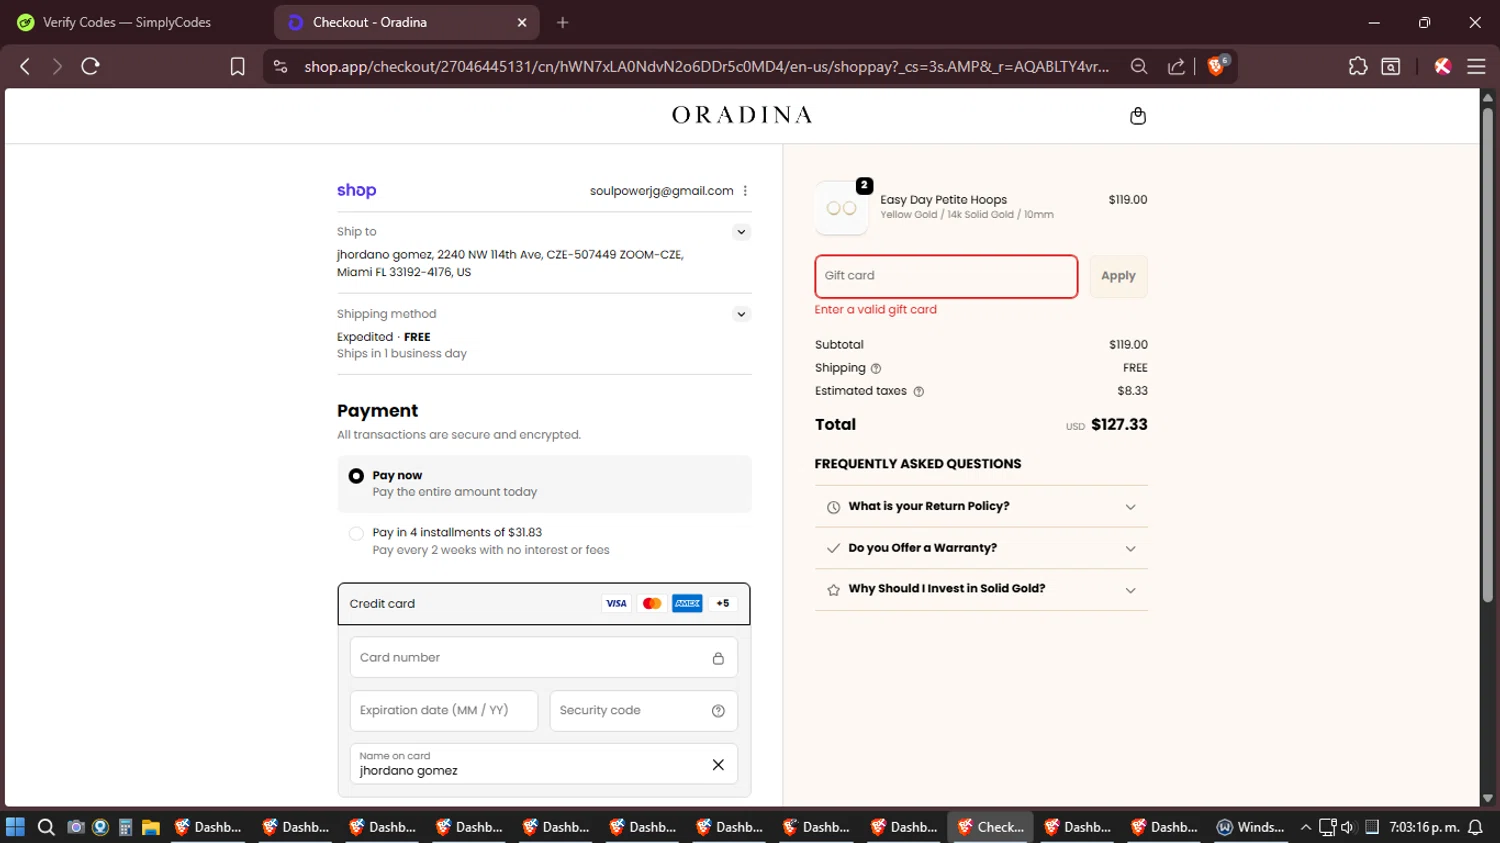Click the clock icon beside Return Policy
This screenshot has width=1500, height=843.
(x=833, y=507)
